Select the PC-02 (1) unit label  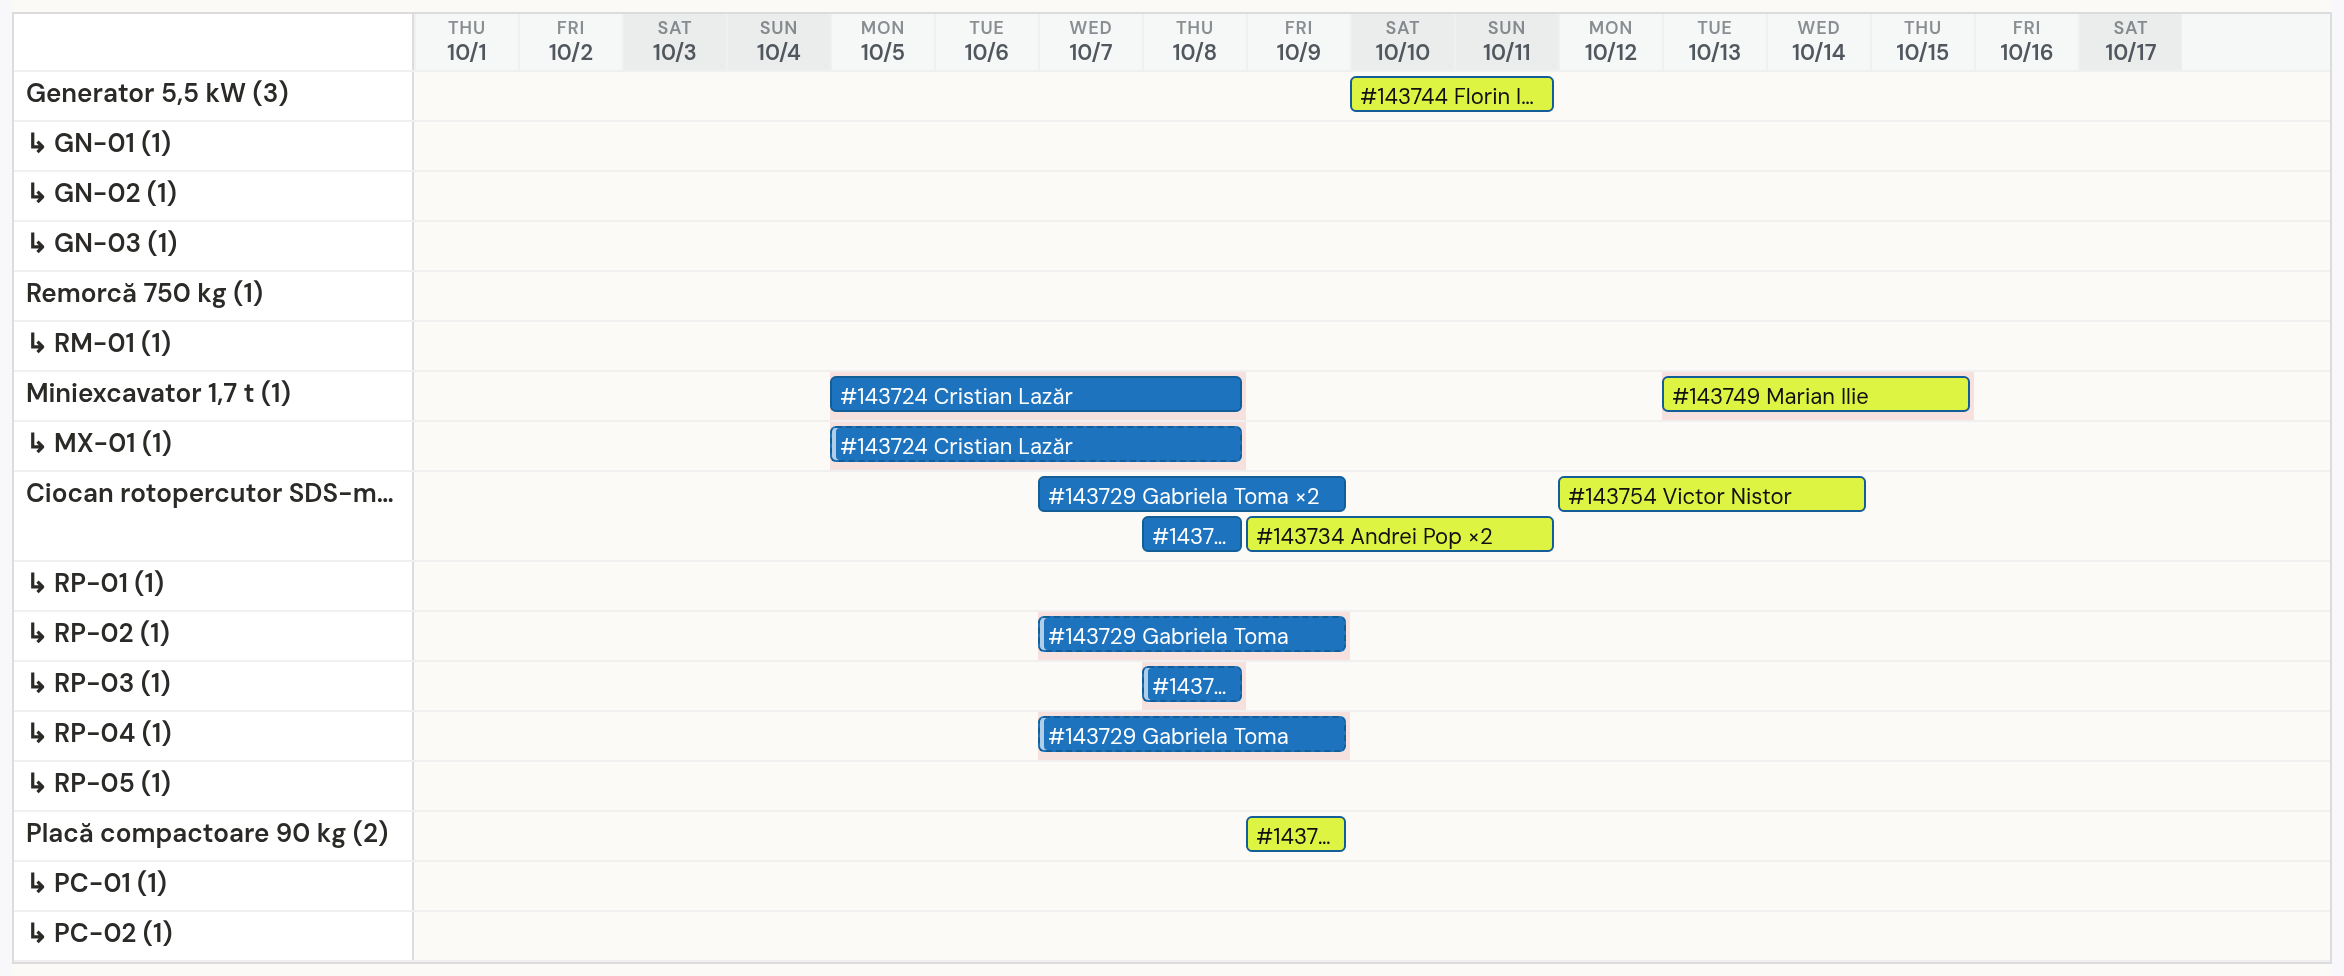coord(100,934)
